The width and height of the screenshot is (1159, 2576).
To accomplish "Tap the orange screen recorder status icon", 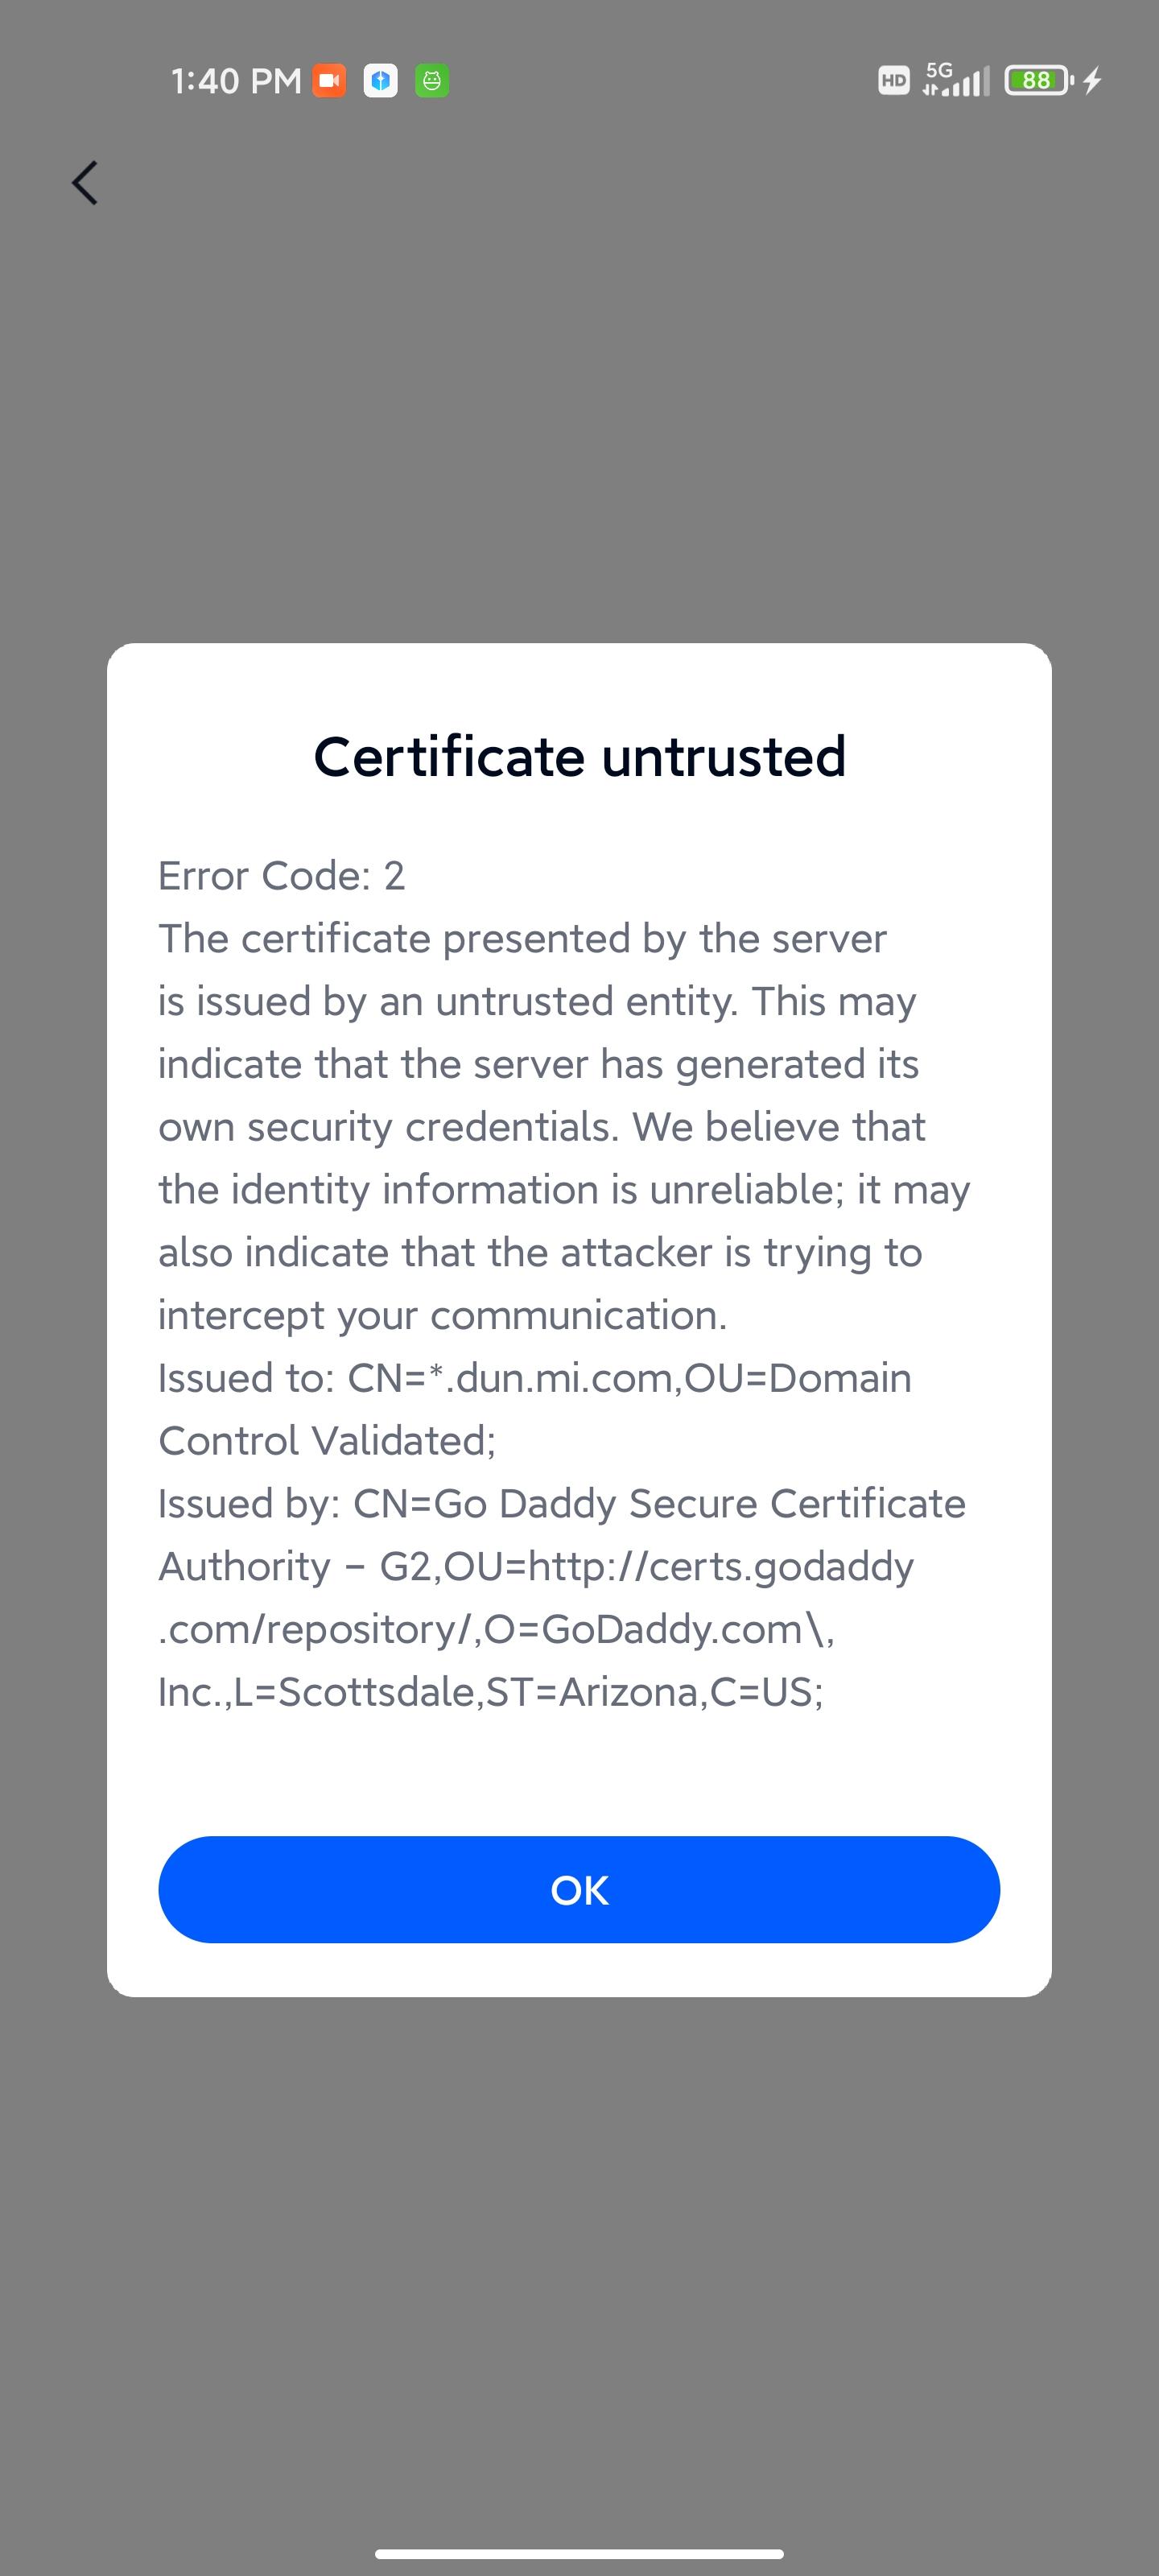I will [329, 80].
